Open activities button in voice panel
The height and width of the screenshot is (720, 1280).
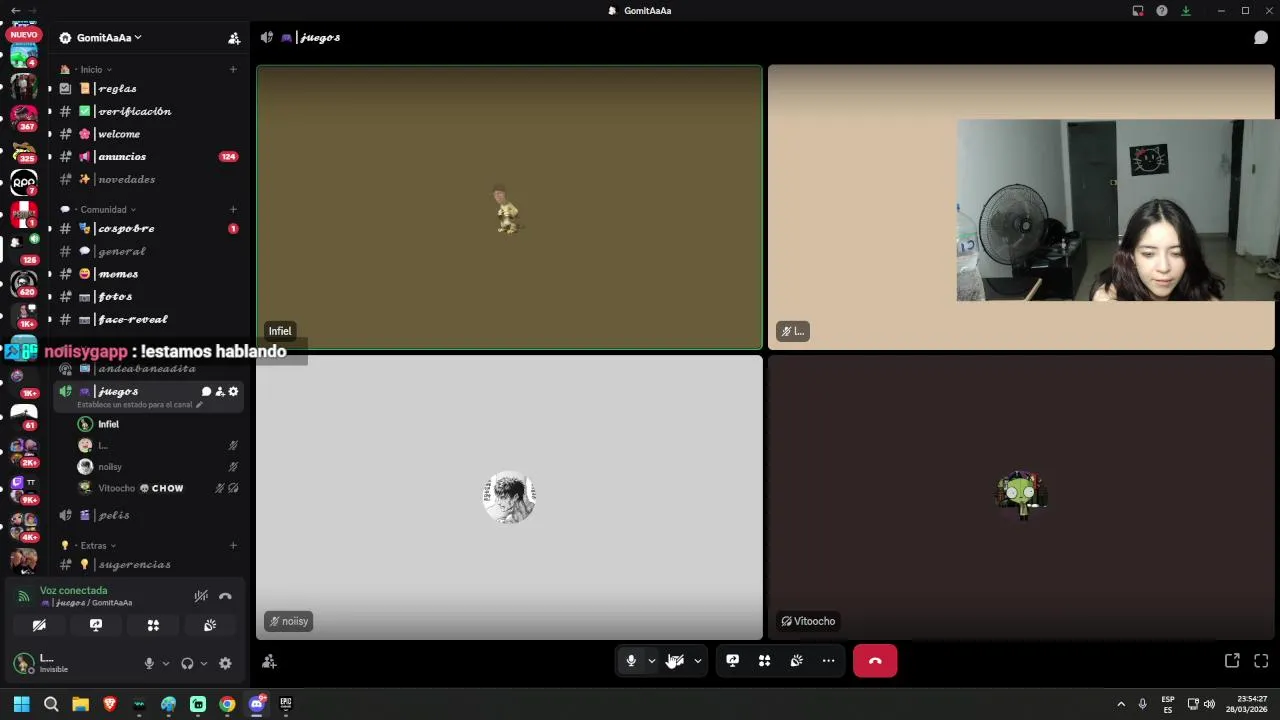[153, 625]
